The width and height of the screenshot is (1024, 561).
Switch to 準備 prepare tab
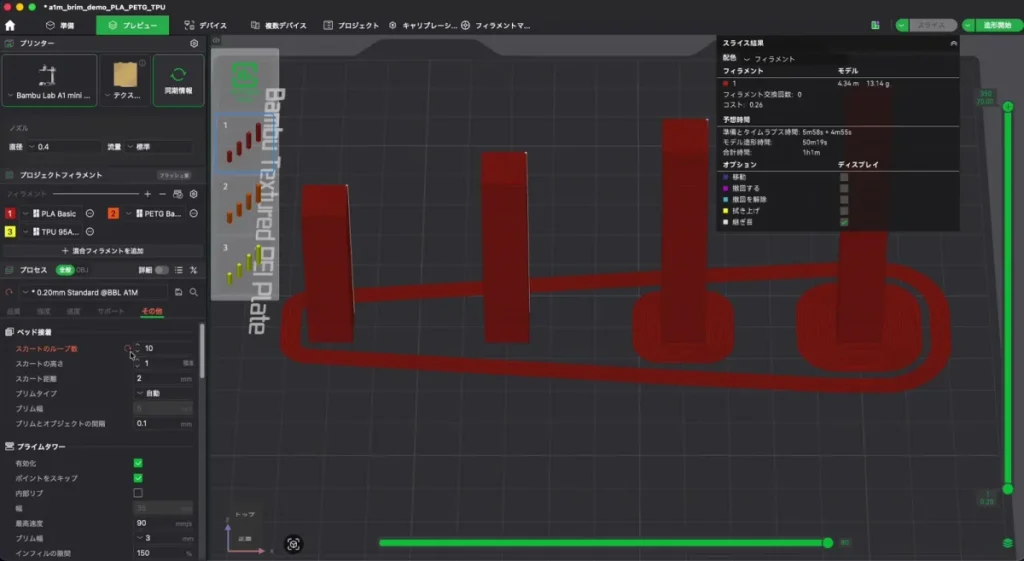pyautogui.click(x=60, y=25)
